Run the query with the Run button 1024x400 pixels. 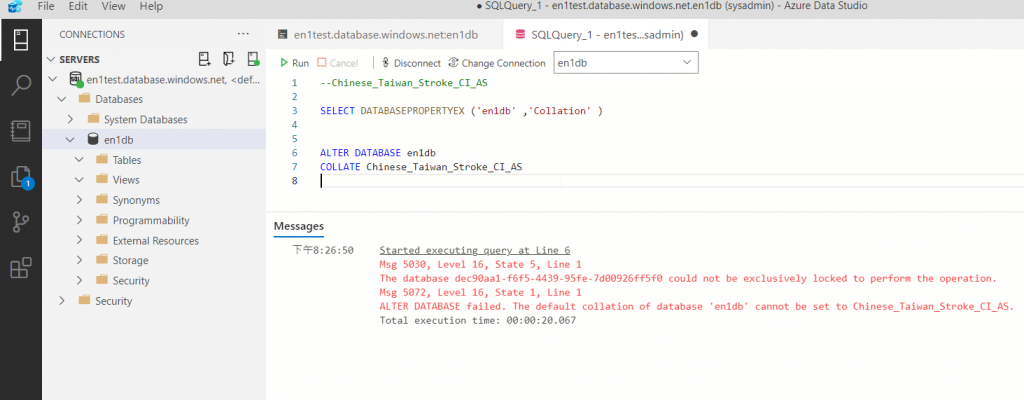(295, 63)
